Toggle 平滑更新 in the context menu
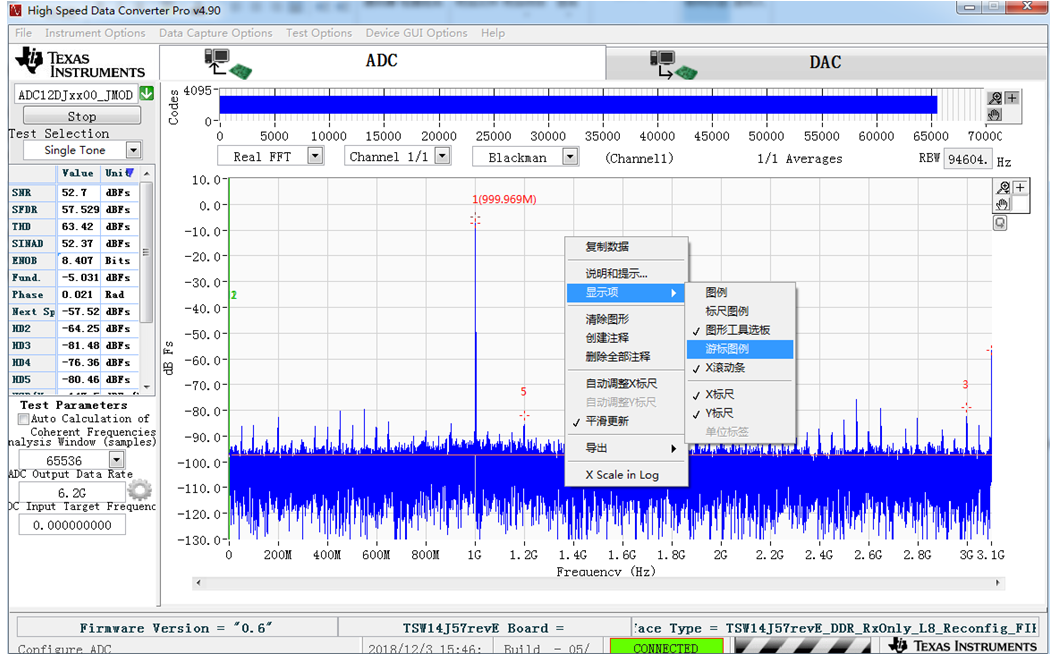Image resolution: width=1050 pixels, height=656 pixels. [x=626, y=421]
